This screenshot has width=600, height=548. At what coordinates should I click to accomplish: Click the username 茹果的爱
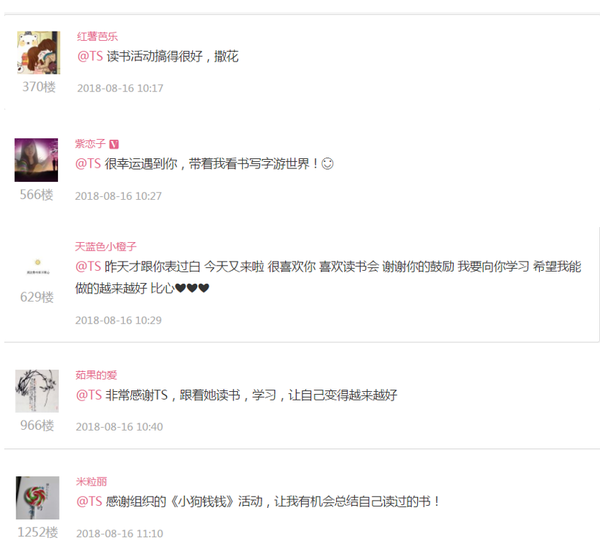(x=96, y=375)
